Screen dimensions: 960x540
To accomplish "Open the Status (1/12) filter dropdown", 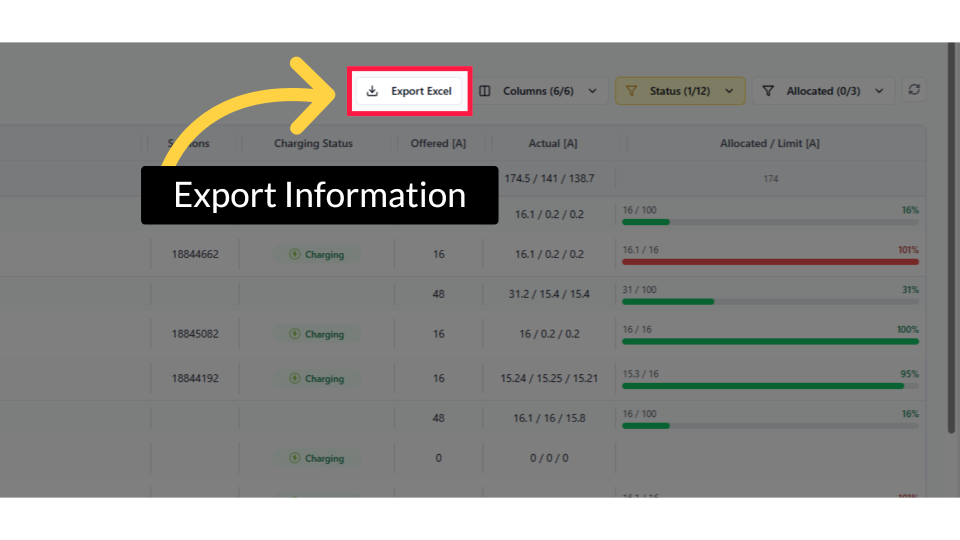I will click(x=680, y=91).
